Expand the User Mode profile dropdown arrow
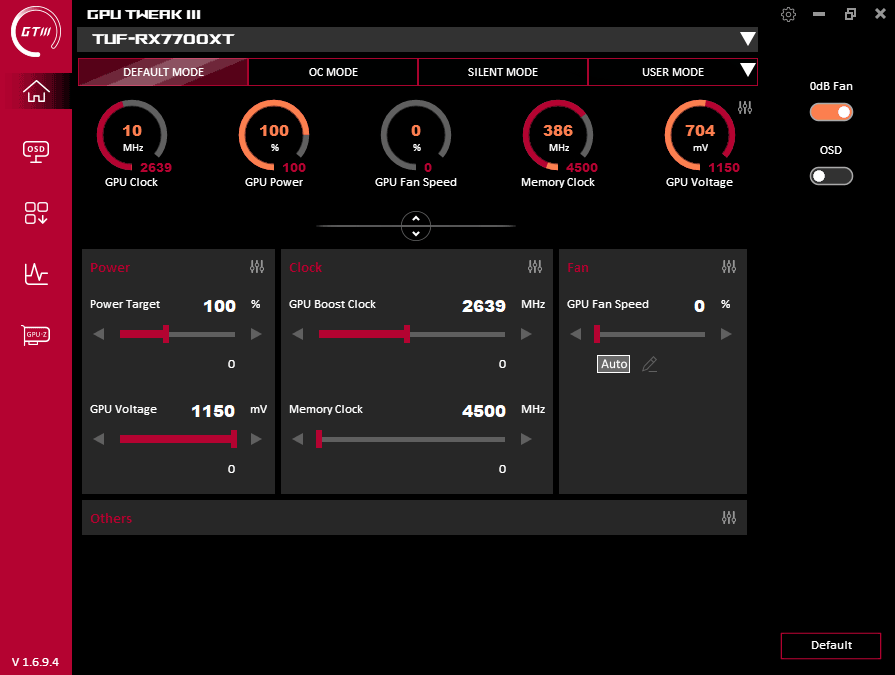 (748, 70)
